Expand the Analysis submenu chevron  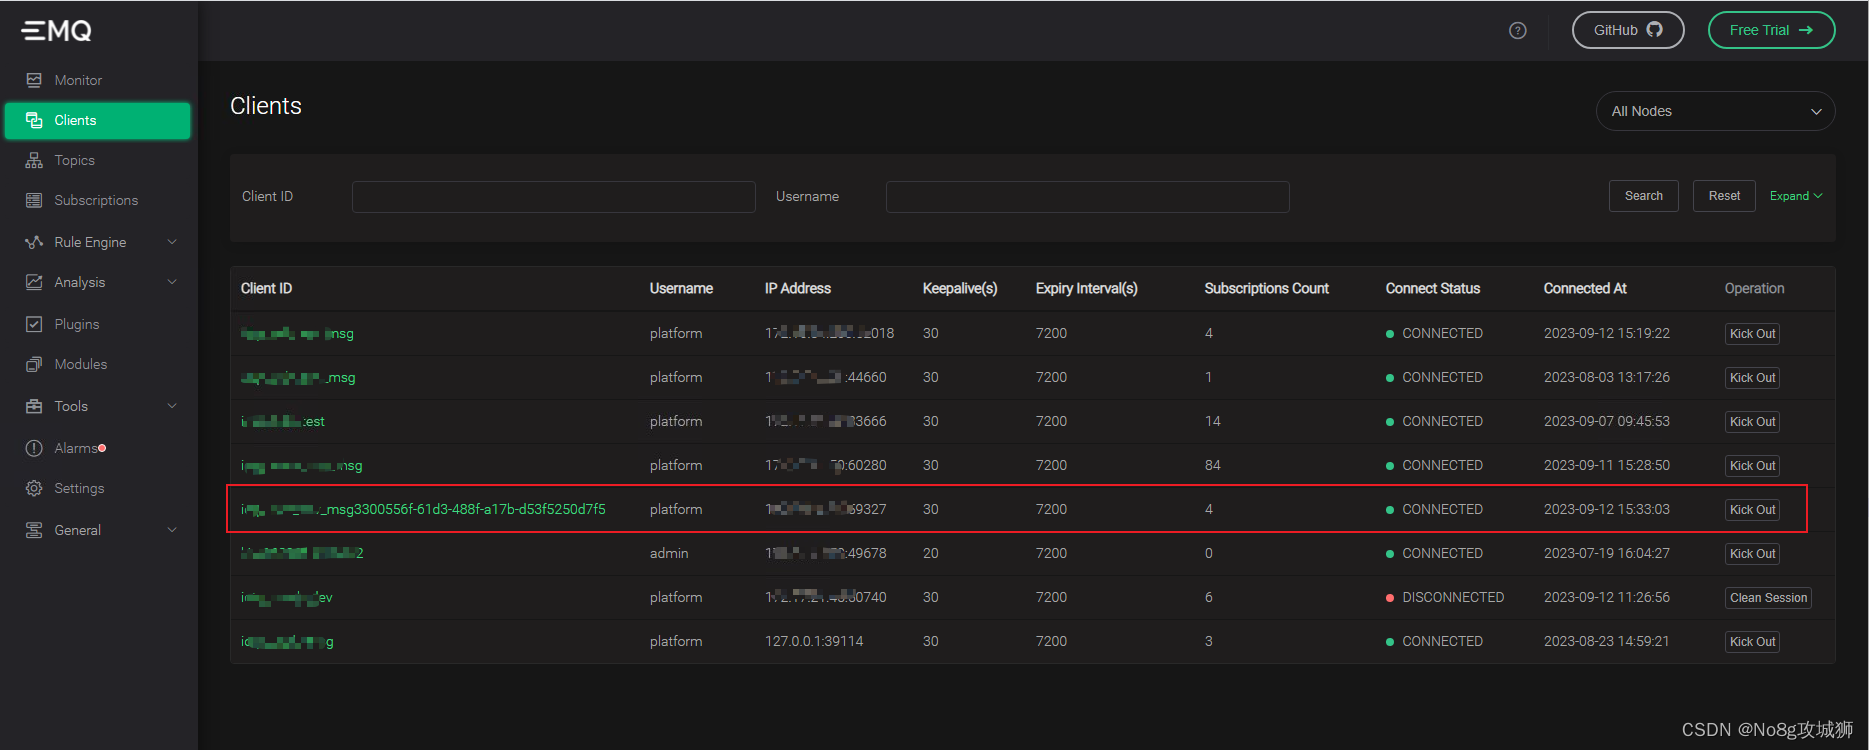click(x=172, y=282)
